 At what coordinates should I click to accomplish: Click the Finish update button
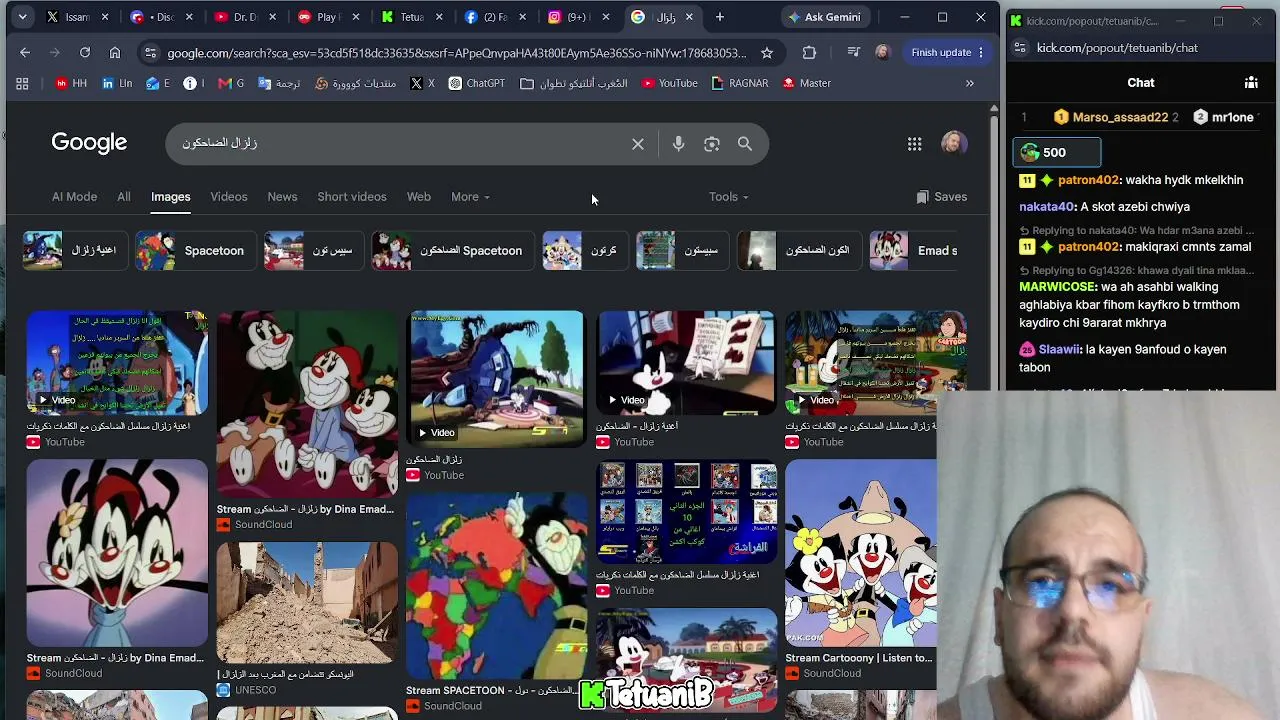tap(947, 52)
